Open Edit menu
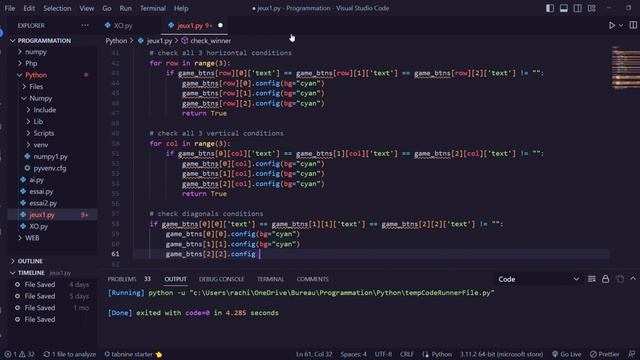Viewport: 640px width, 360px height. [29, 8]
